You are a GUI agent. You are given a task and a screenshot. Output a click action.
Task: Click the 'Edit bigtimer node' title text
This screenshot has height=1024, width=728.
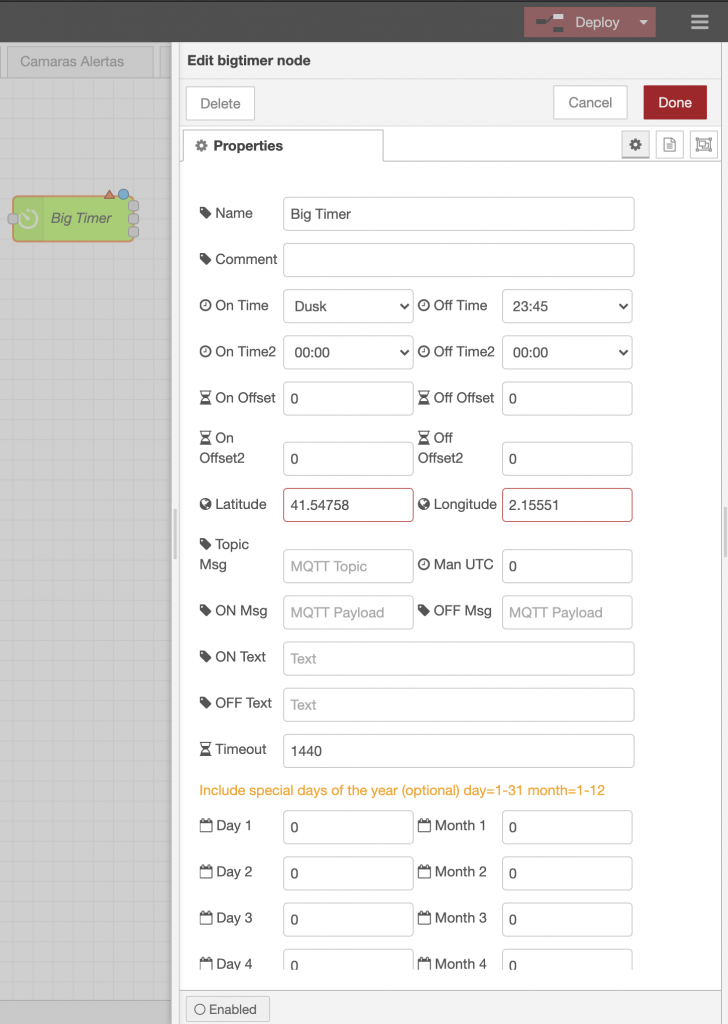249,61
